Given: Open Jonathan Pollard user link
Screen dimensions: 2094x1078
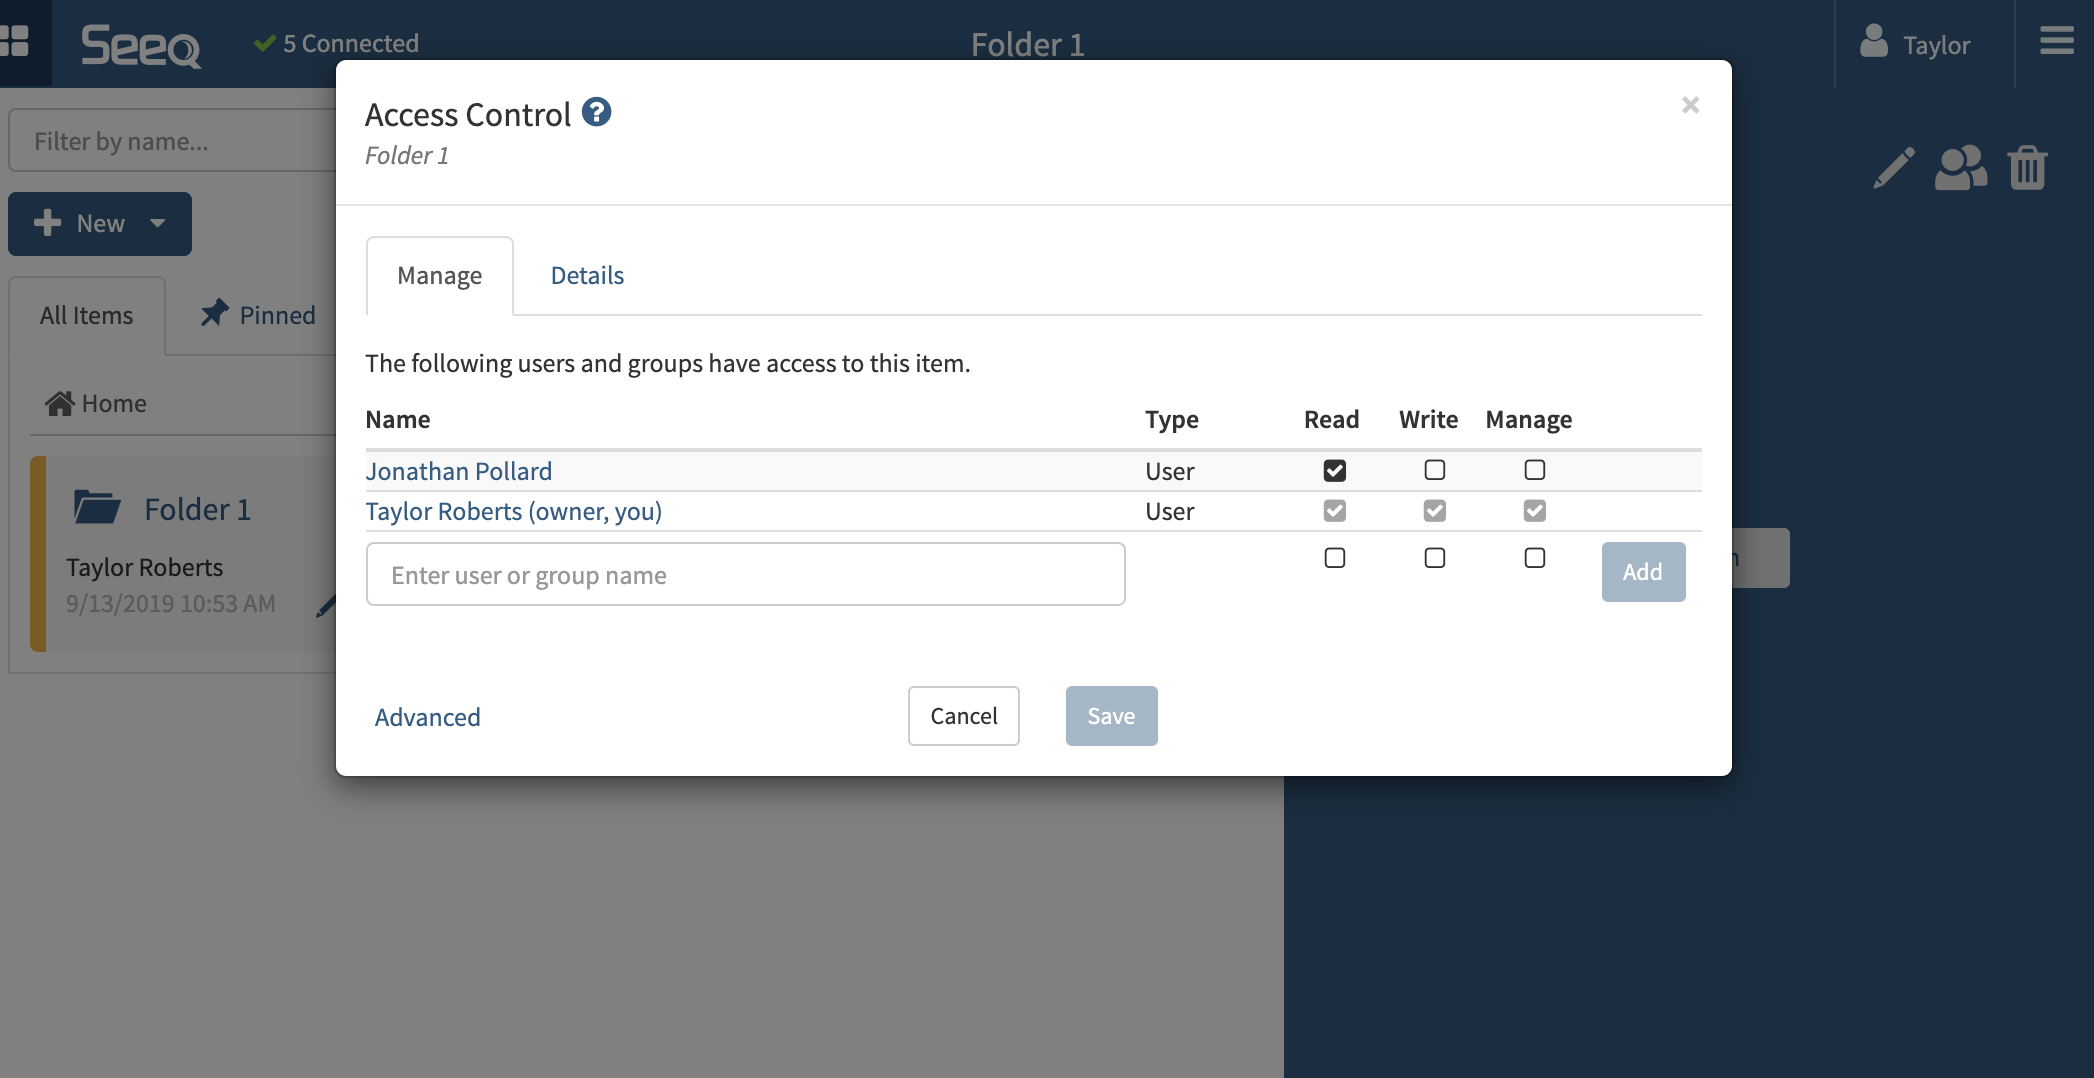Looking at the screenshot, I should click(x=458, y=471).
